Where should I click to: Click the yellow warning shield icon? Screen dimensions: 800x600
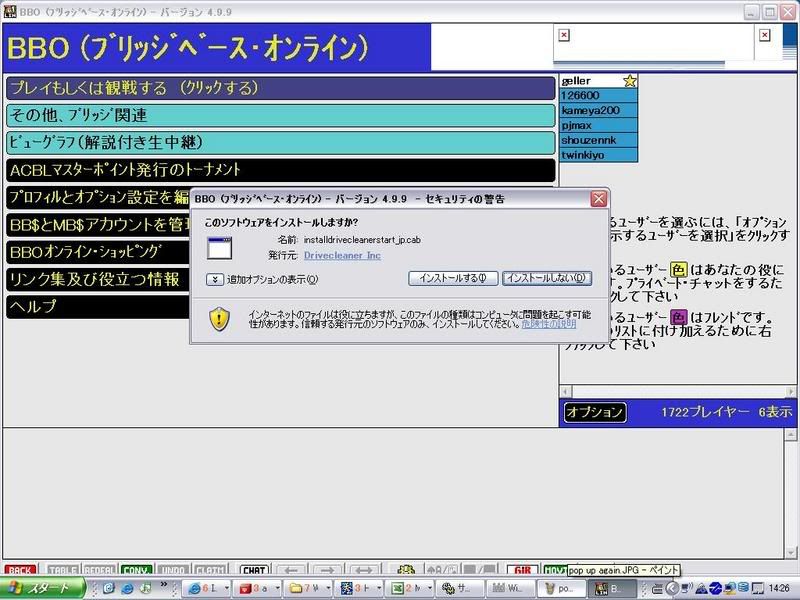coord(219,319)
